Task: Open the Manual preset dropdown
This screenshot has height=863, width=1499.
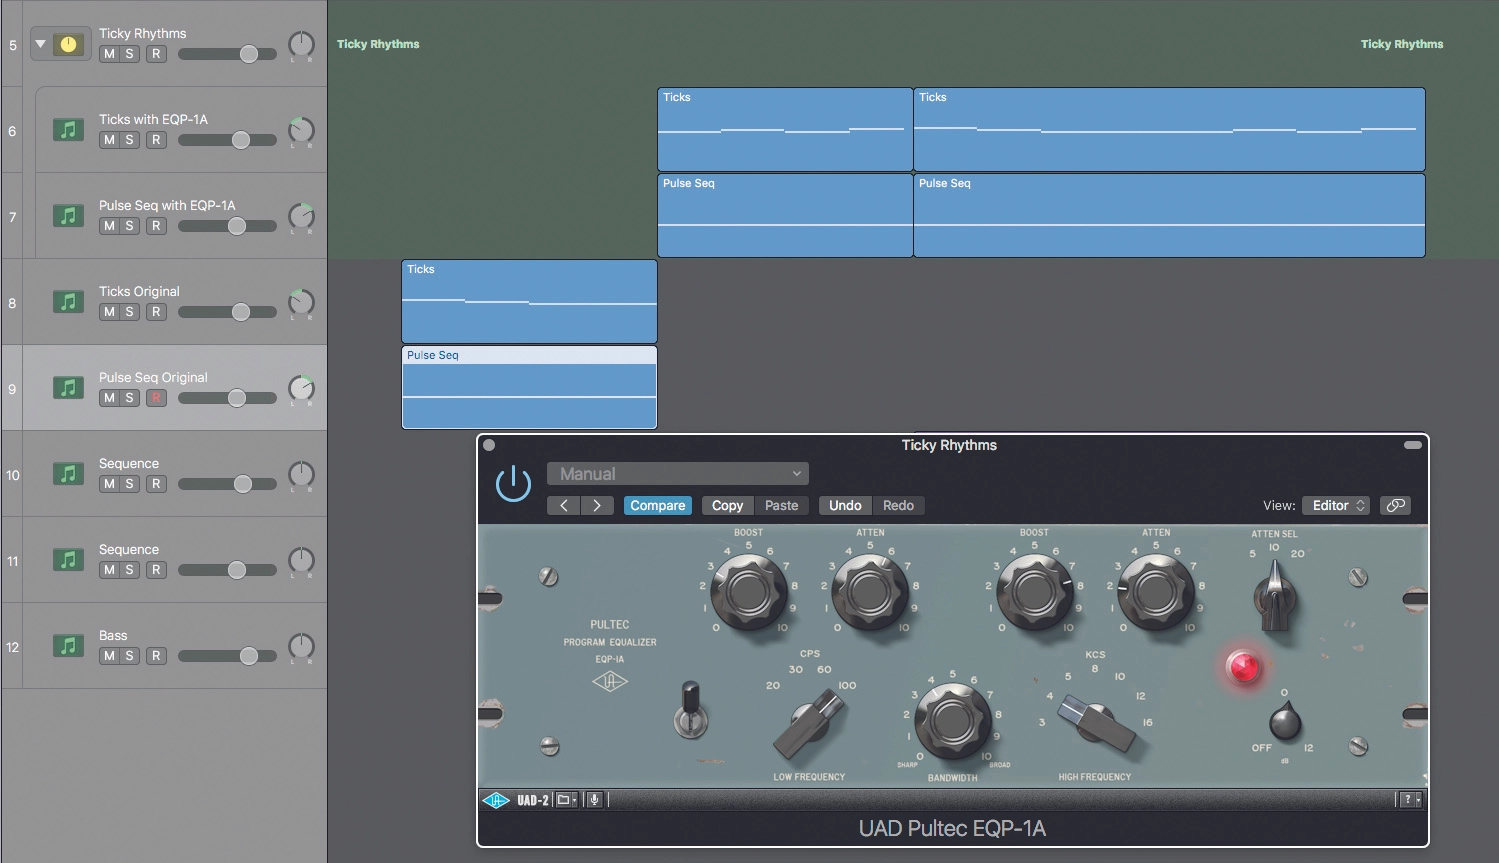Action: 678,474
